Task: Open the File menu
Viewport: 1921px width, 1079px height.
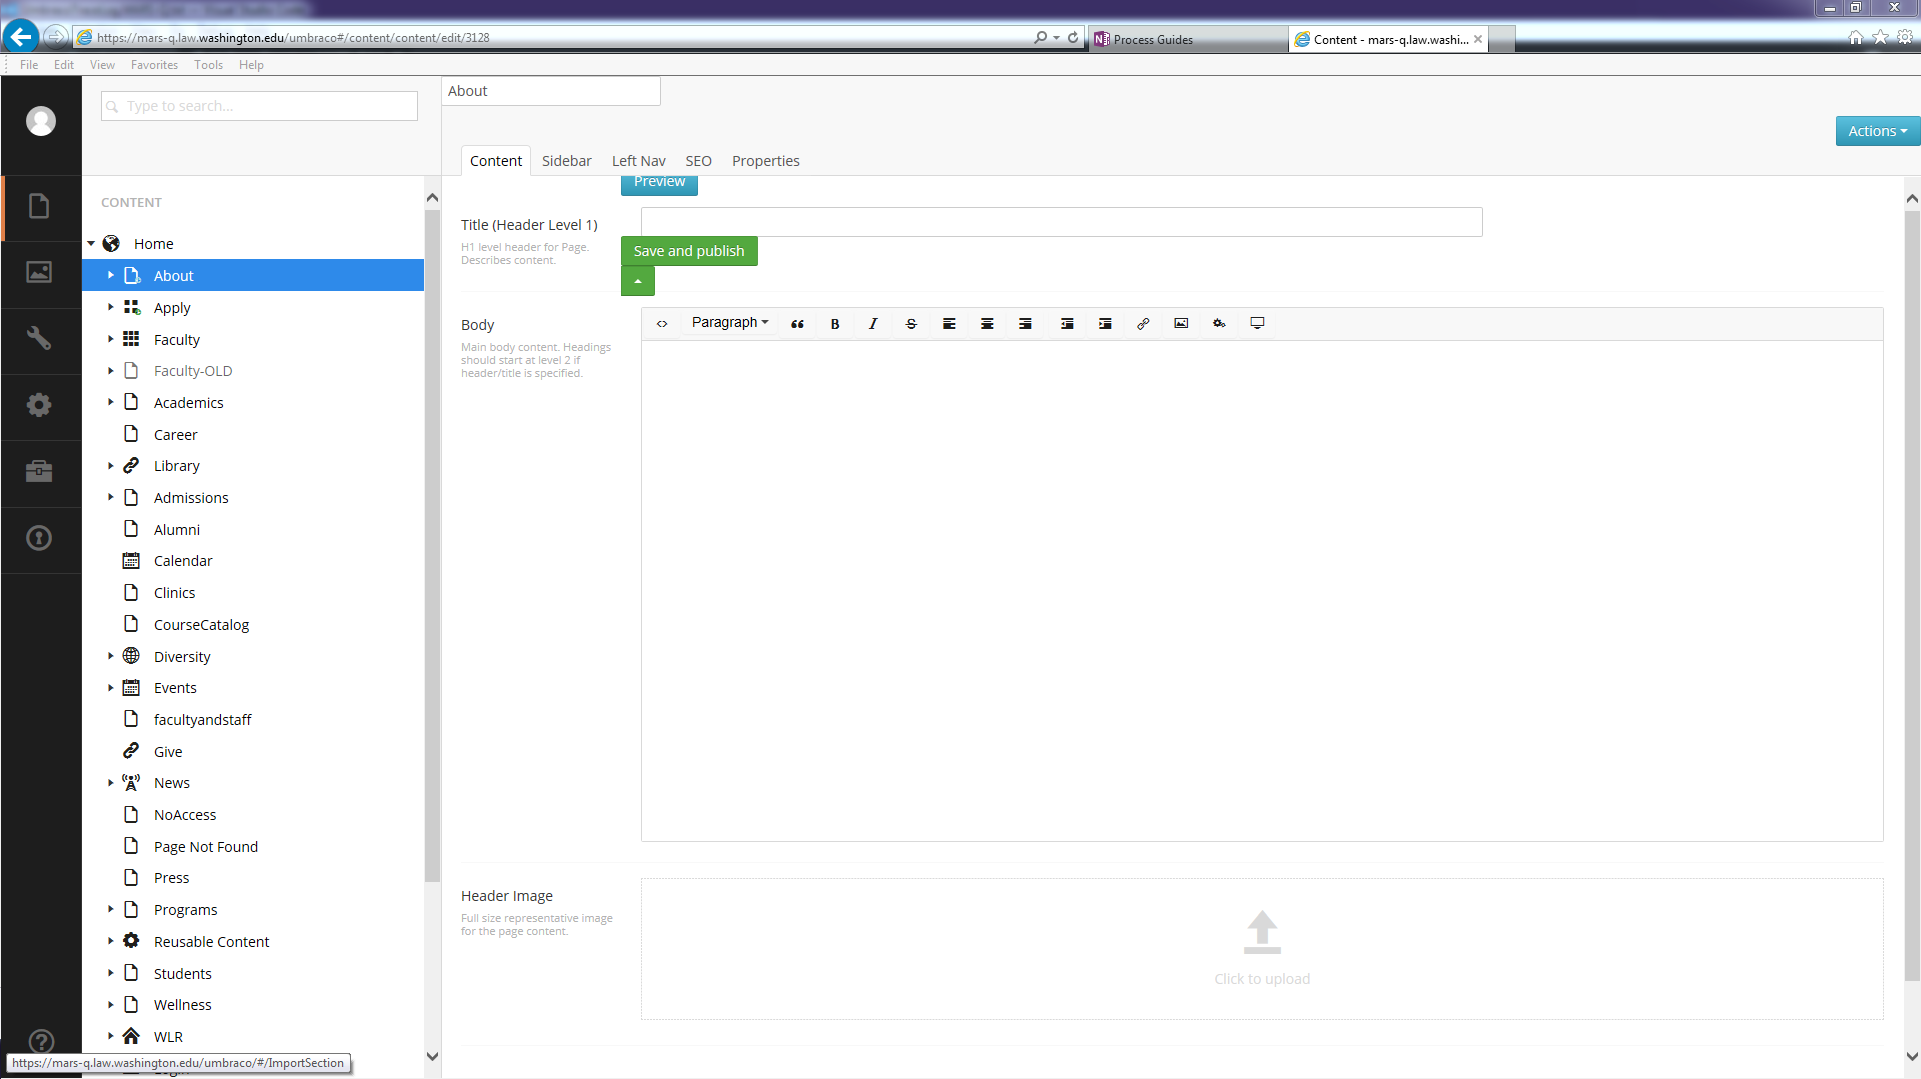Action: point(29,65)
